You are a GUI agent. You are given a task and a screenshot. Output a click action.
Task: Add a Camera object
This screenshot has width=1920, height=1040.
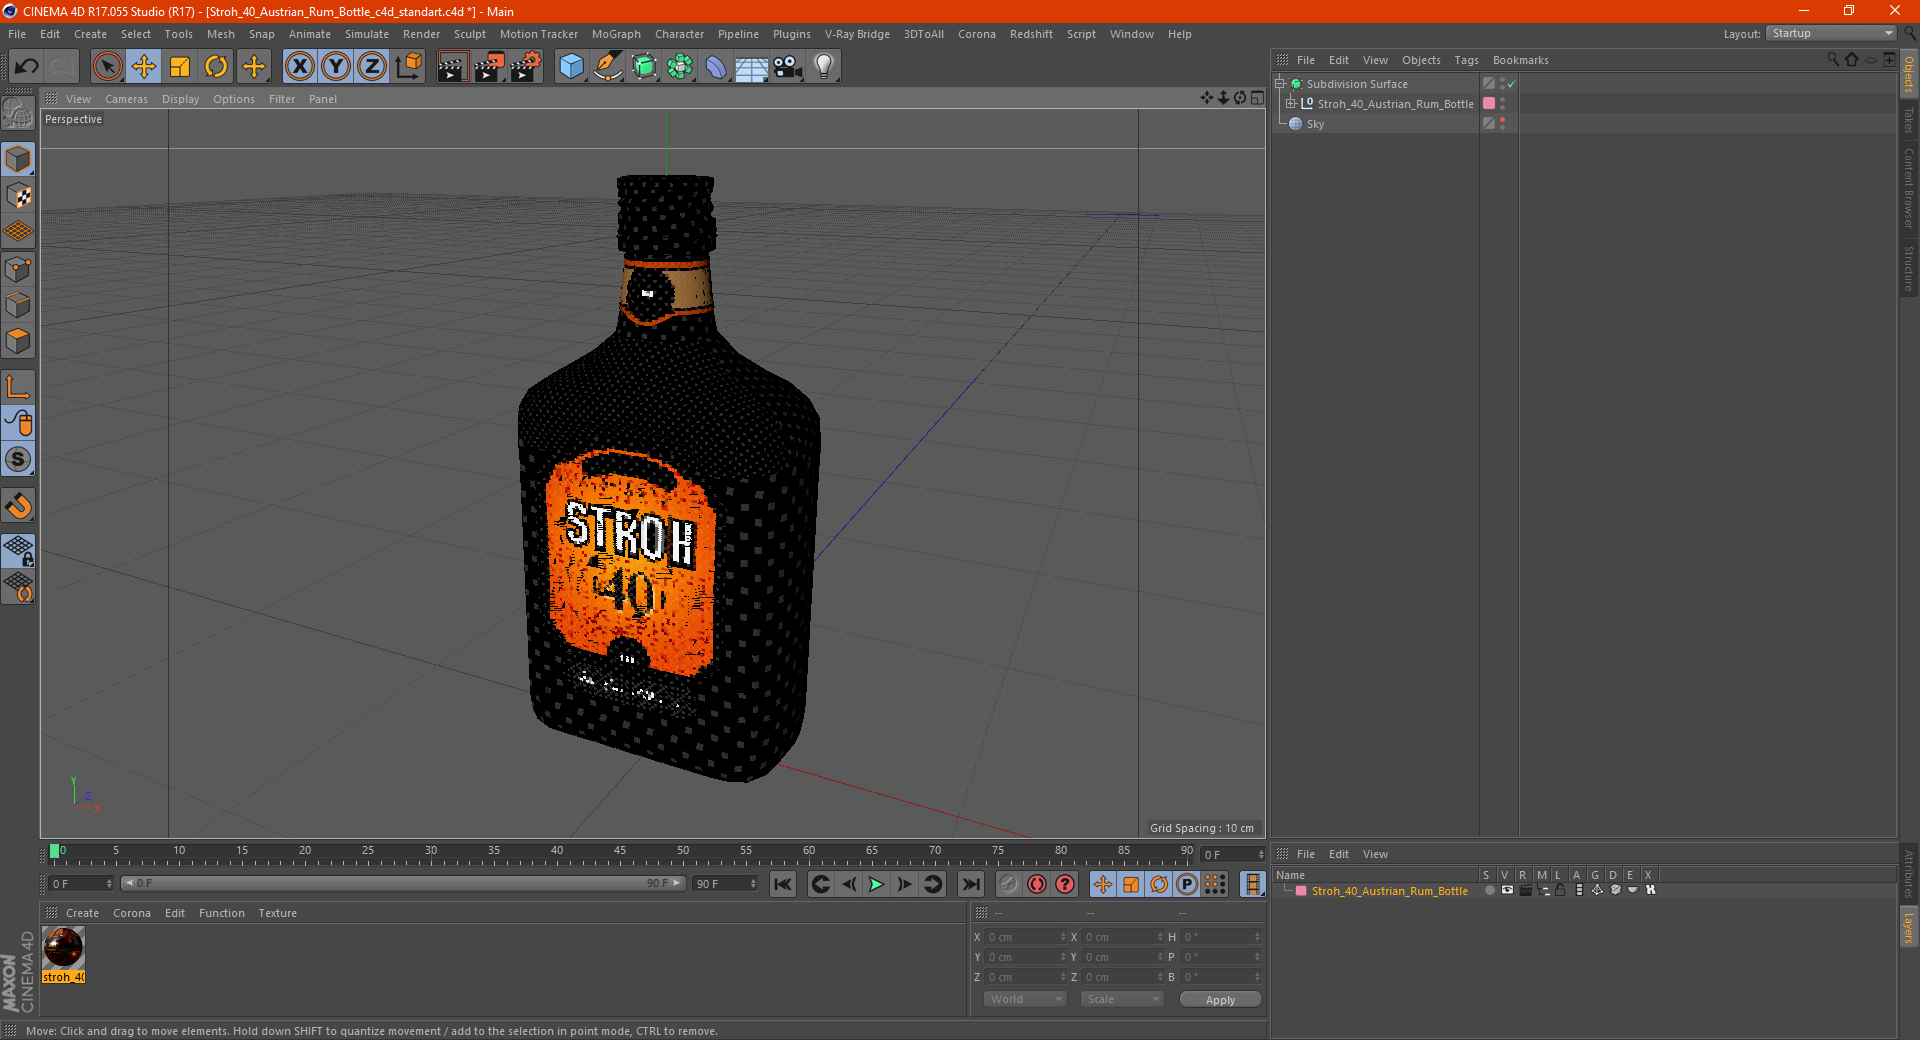pos(788,67)
